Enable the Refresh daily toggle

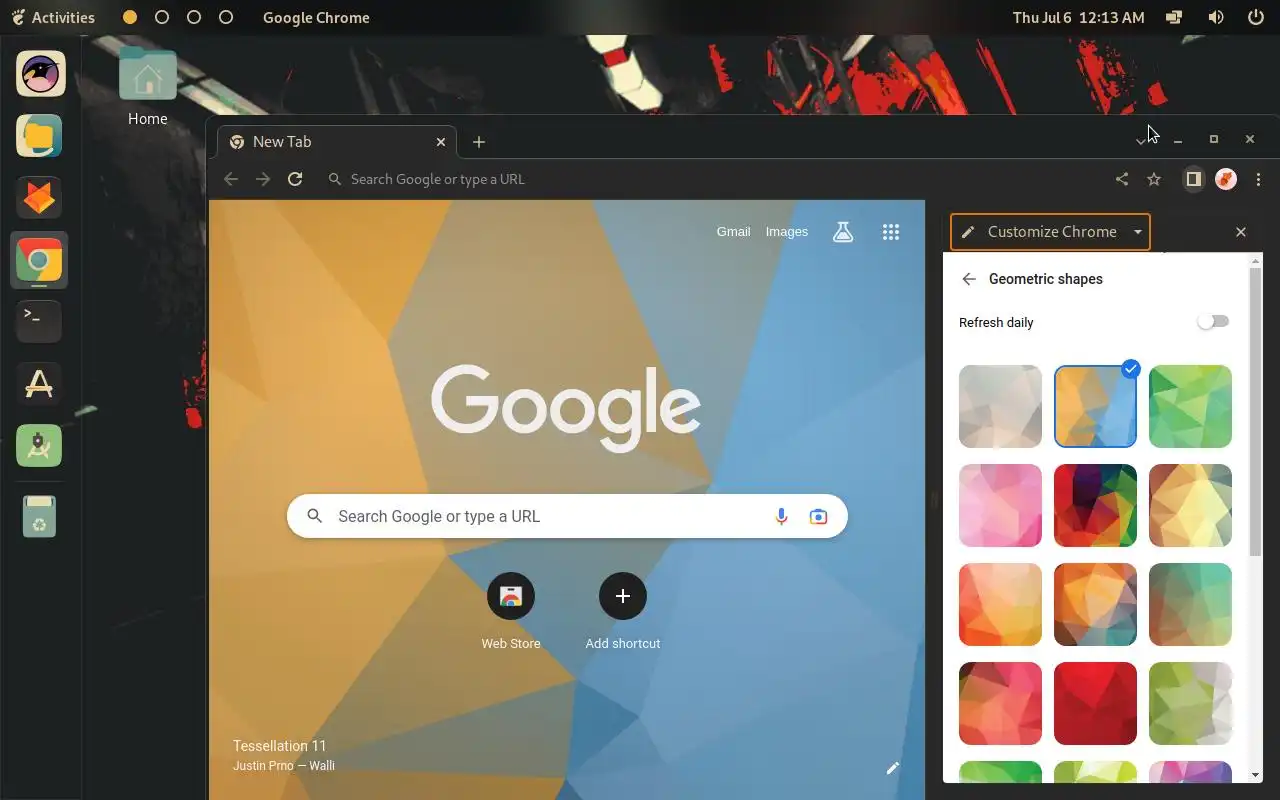pos(1213,322)
